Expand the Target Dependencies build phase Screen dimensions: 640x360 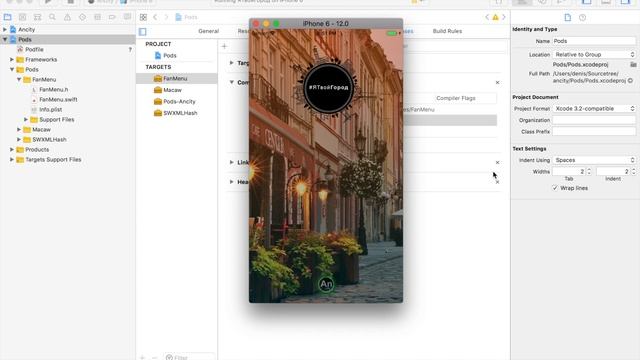point(231,63)
